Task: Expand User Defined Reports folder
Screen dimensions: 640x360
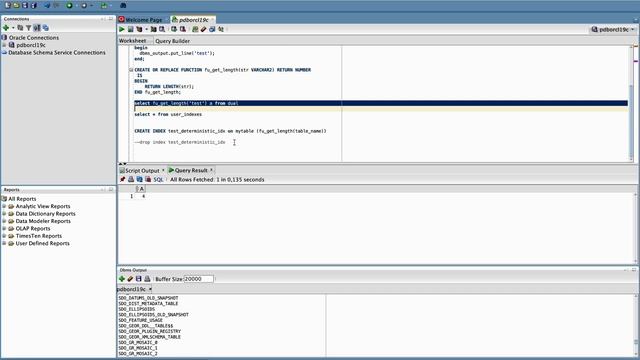Action: pos(4,243)
